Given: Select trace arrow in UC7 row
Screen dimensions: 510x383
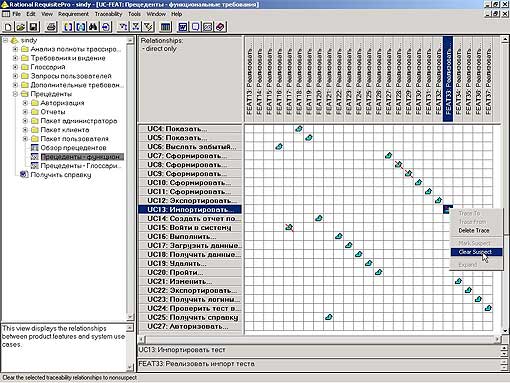Looking at the screenshot, I should tap(388, 155).
